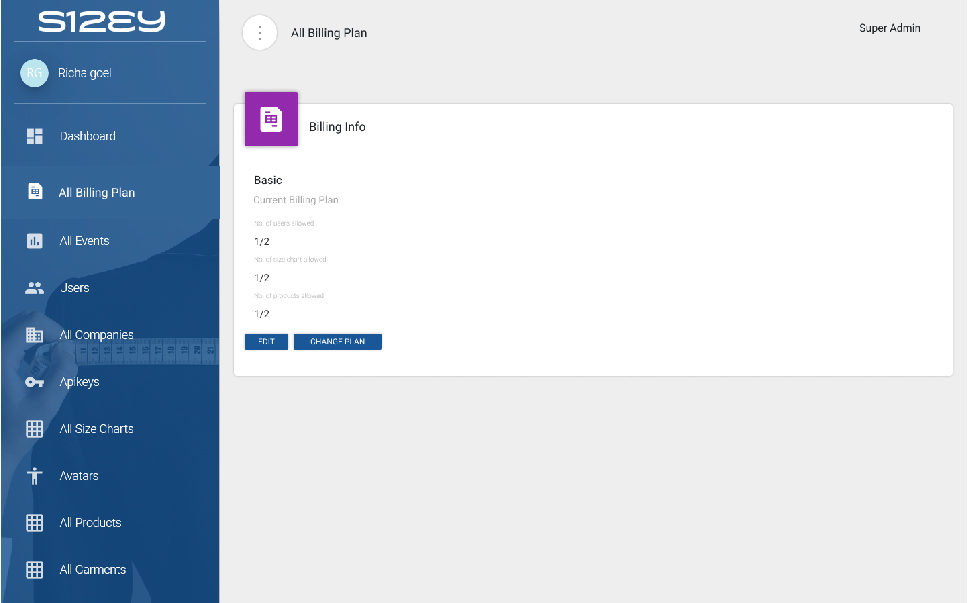Click the Super Admin label
Image resolution: width=968 pixels, height=603 pixels.
click(x=890, y=28)
